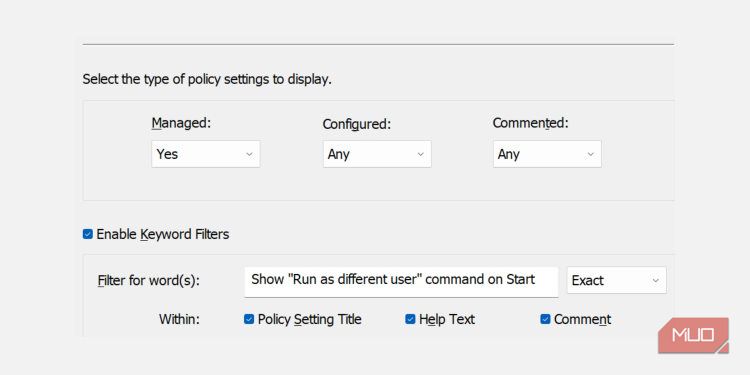Viewport: 750px width, 375px height.
Task: Toggle the Policy Setting Title checkbox
Action: coord(249,319)
